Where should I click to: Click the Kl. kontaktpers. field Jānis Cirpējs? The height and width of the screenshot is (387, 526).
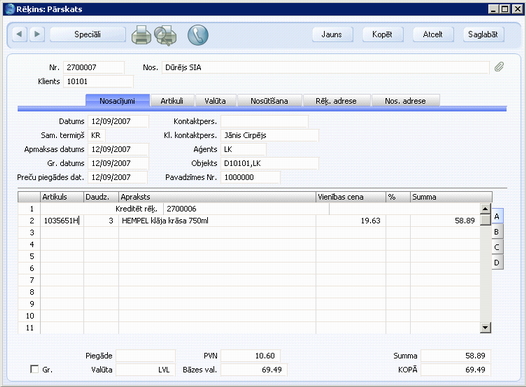(270, 135)
